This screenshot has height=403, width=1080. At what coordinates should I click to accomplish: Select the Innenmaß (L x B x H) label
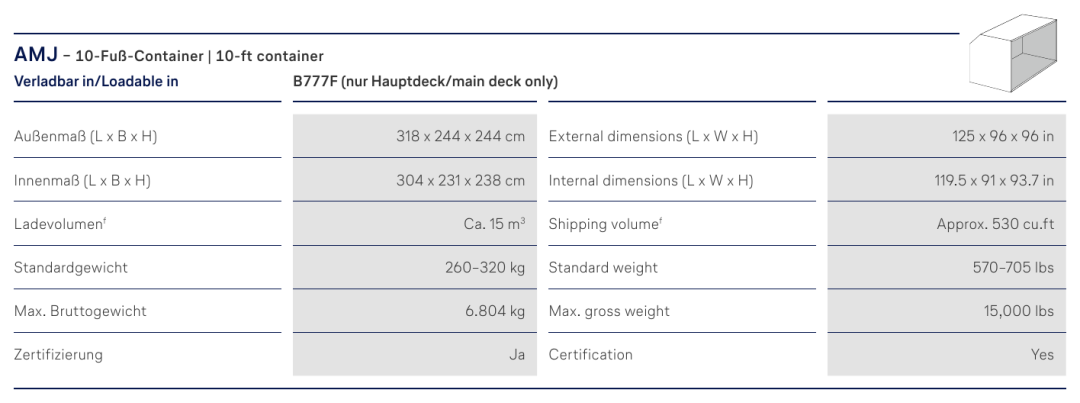(x=83, y=180)
